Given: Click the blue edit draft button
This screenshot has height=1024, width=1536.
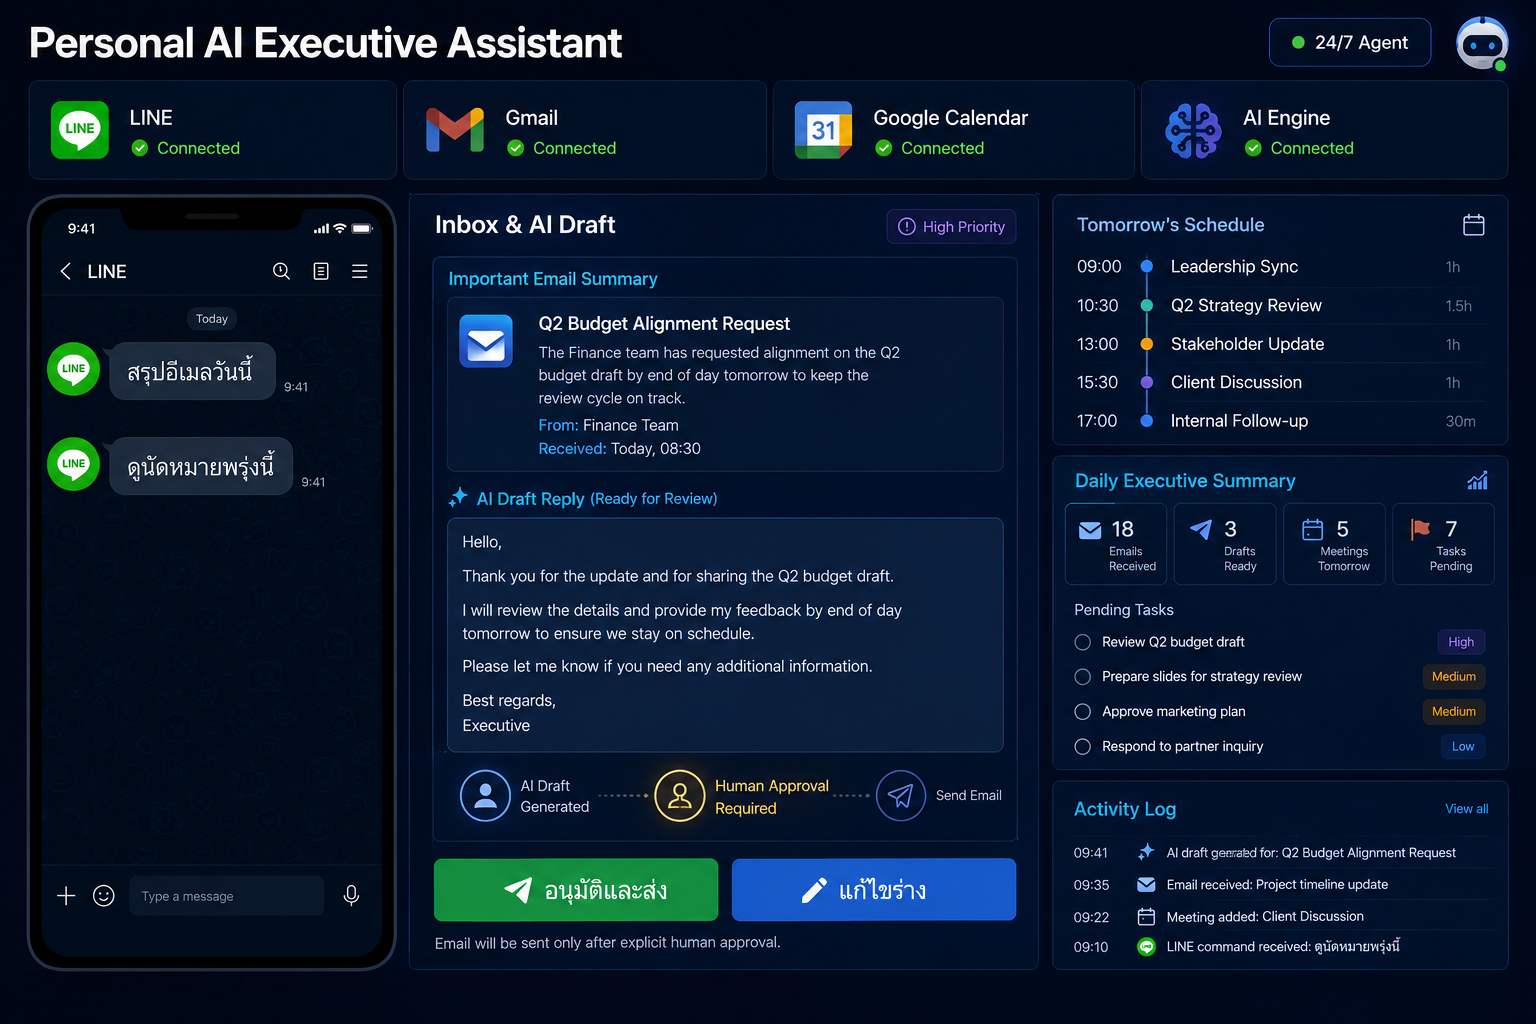Looking at the screenshot, I should [874, 889].
